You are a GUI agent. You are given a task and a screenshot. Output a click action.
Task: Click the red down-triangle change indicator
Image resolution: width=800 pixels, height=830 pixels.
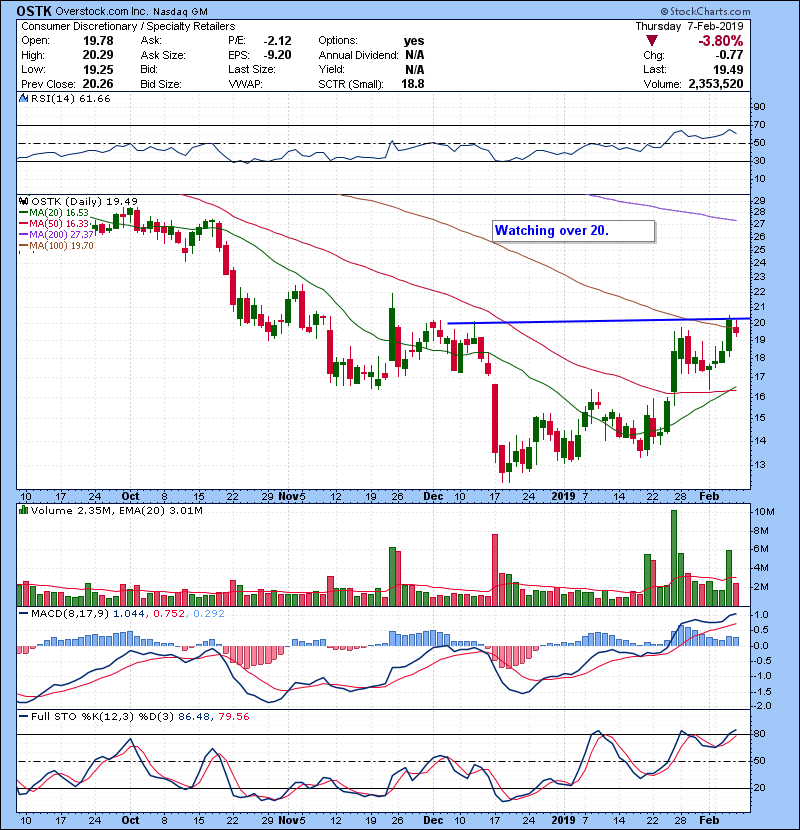point(652,41)
